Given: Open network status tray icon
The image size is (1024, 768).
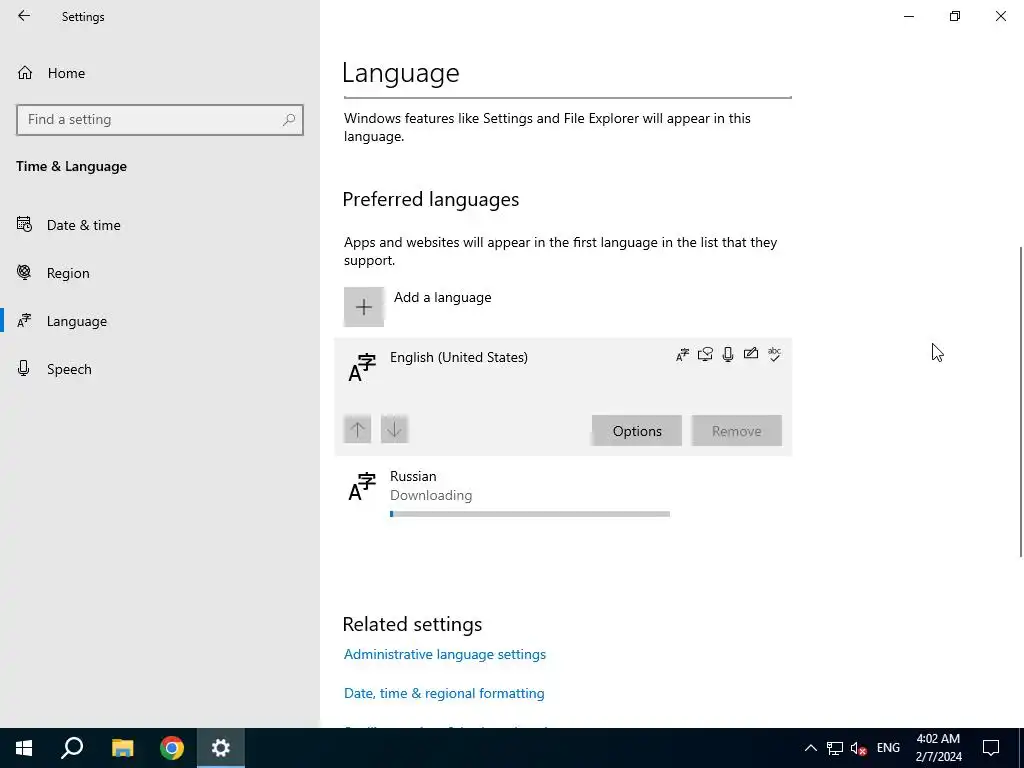Looking at the screenshot, I should tap(835, 748).
